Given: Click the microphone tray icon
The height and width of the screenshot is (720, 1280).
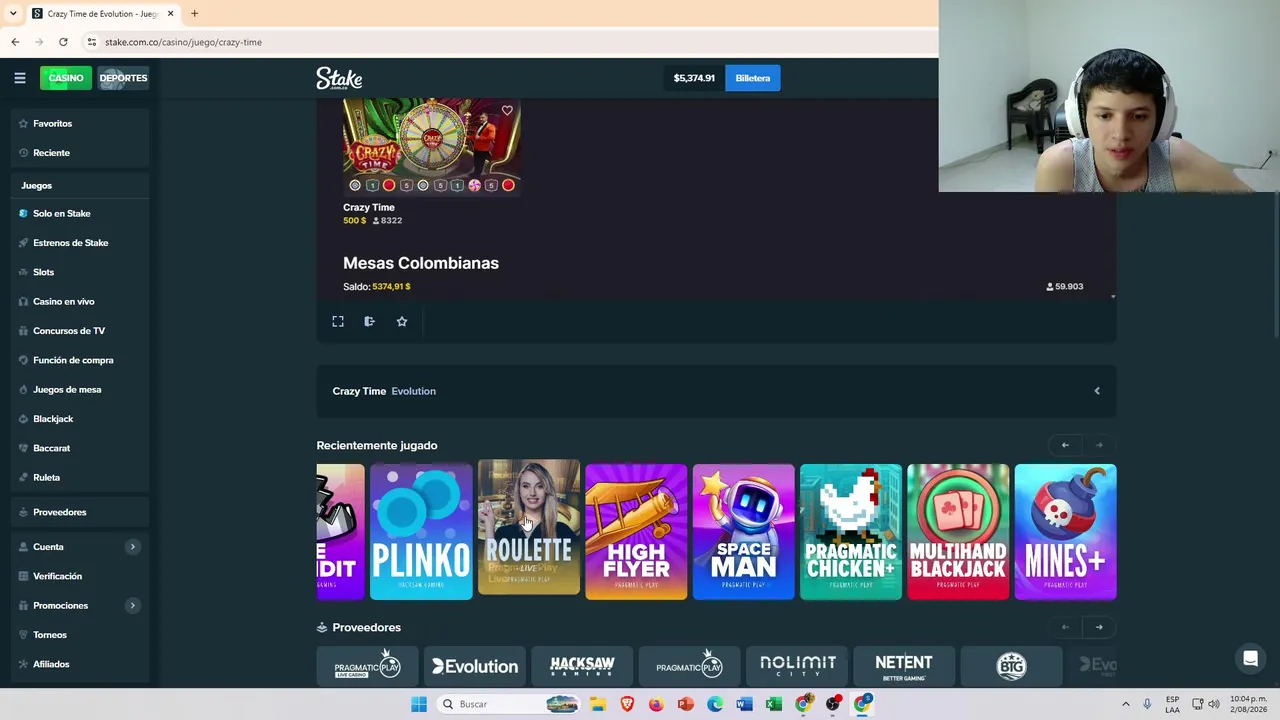Looking at the screenshot, I should click(1147, 704).
